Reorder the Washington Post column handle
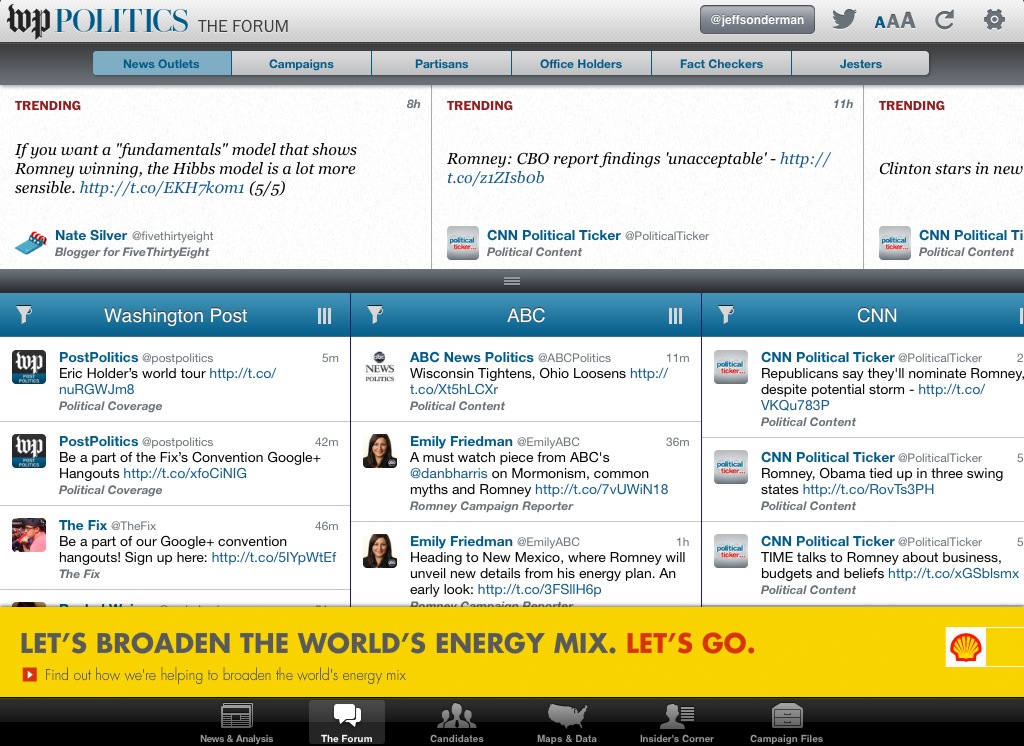The height and width of the screenshot is (746, 1024). (324, 316)
